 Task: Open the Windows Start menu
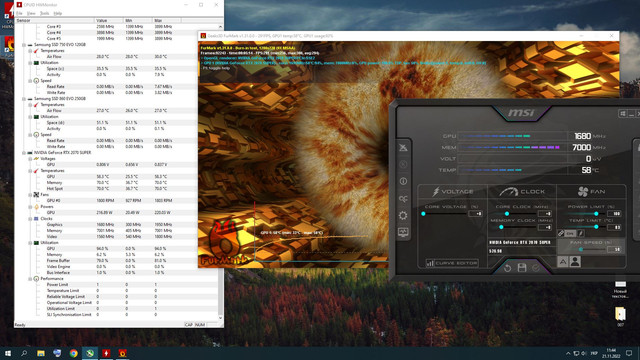pyautogui.click(x=8, y=353)
